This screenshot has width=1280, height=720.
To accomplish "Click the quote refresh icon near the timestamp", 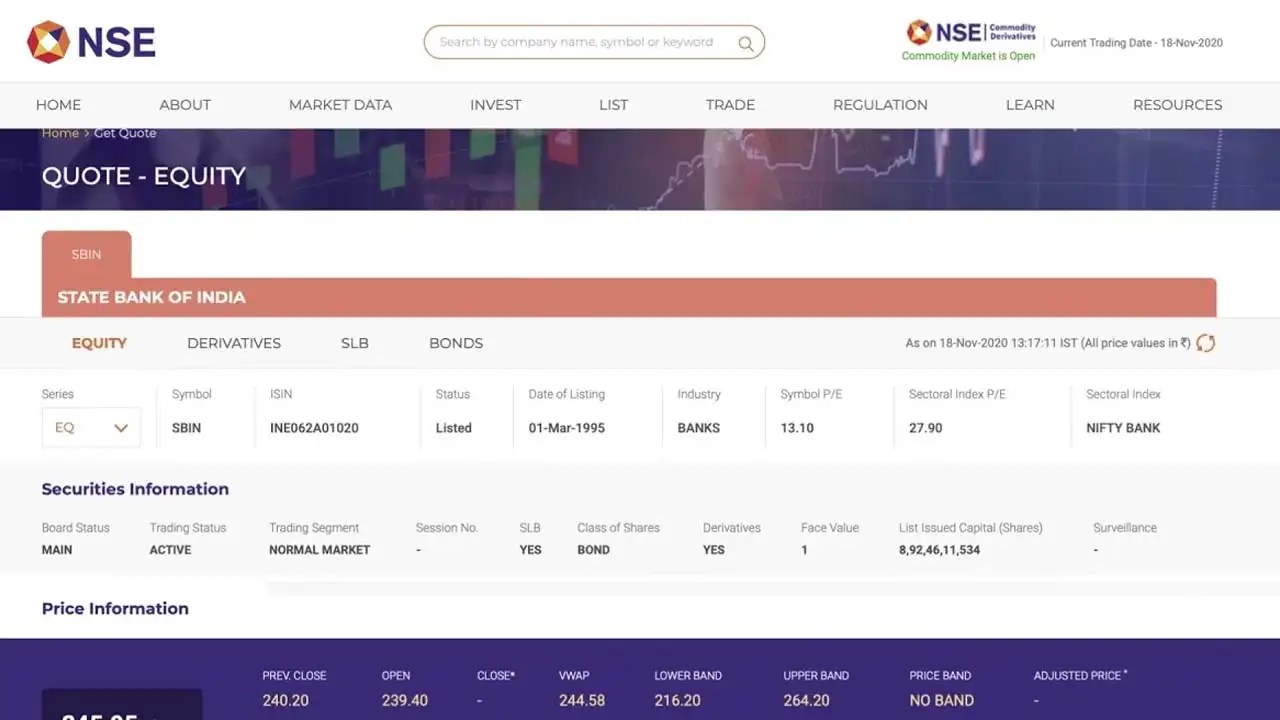I will pos(1205,343).
